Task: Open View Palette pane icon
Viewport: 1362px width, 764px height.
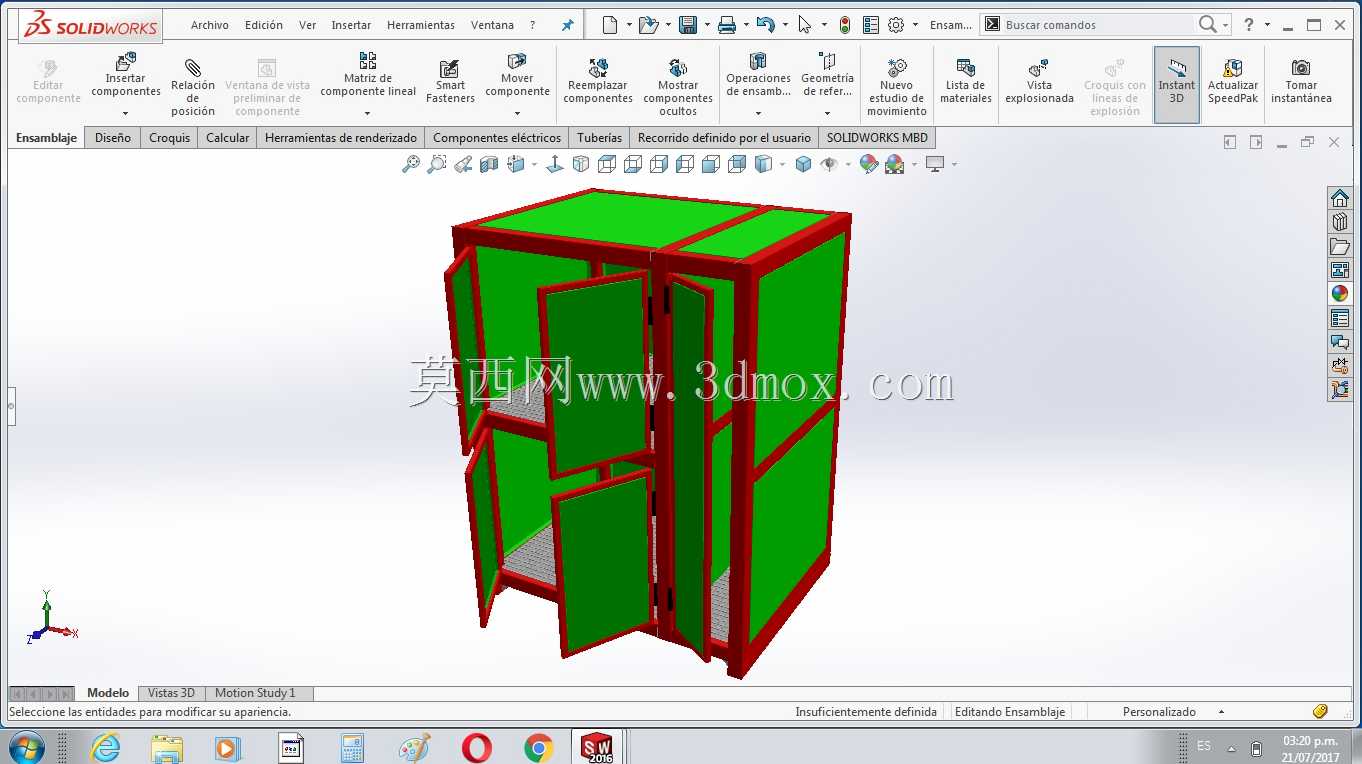Action: point(1340,270)
